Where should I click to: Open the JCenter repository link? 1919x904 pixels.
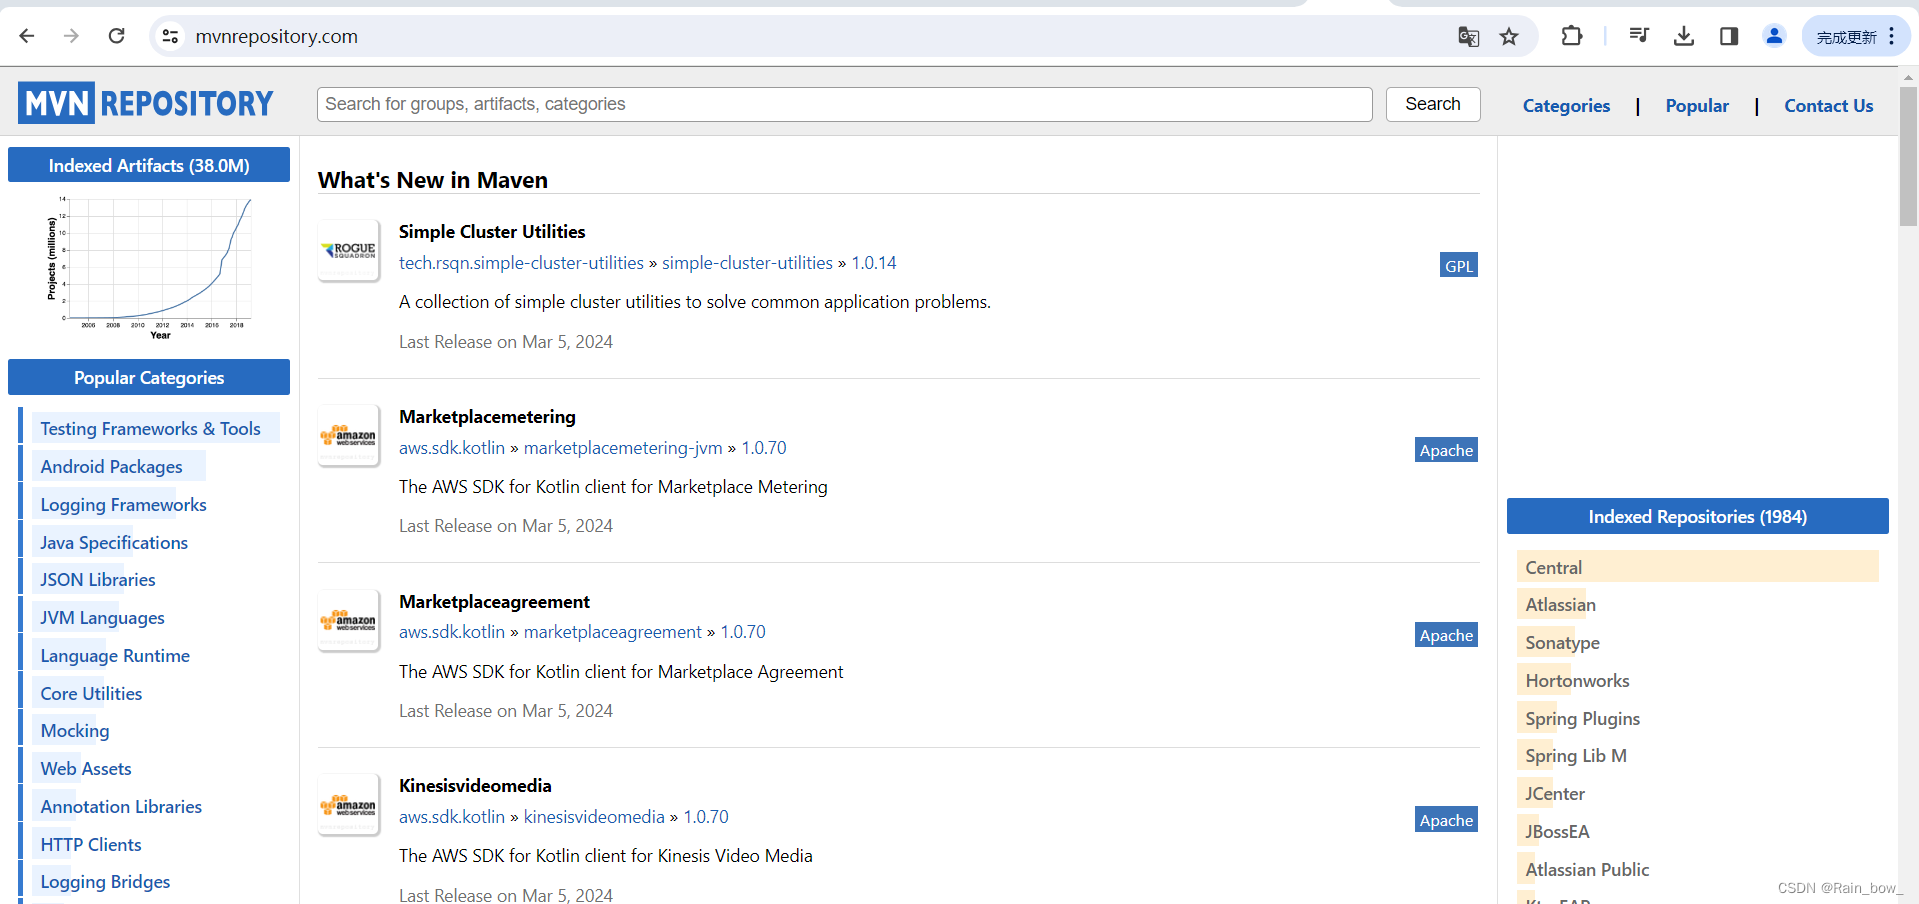1555,794
